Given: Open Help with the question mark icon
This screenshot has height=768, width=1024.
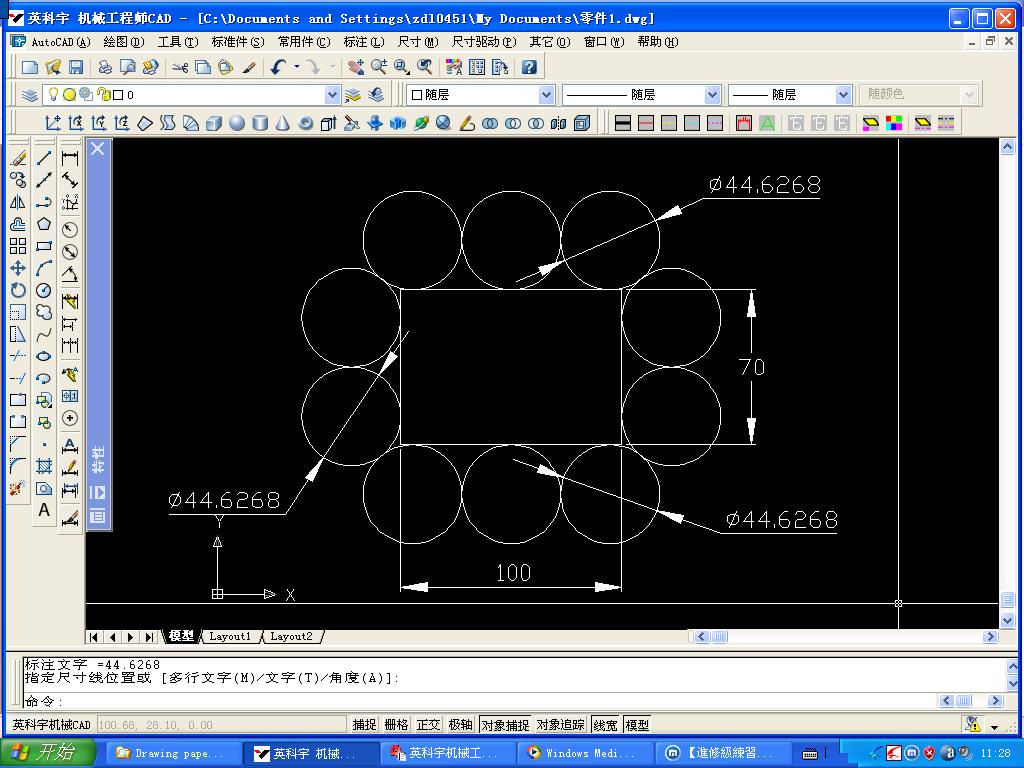Looking at the screenshot, I should click(x=529, y=67).
